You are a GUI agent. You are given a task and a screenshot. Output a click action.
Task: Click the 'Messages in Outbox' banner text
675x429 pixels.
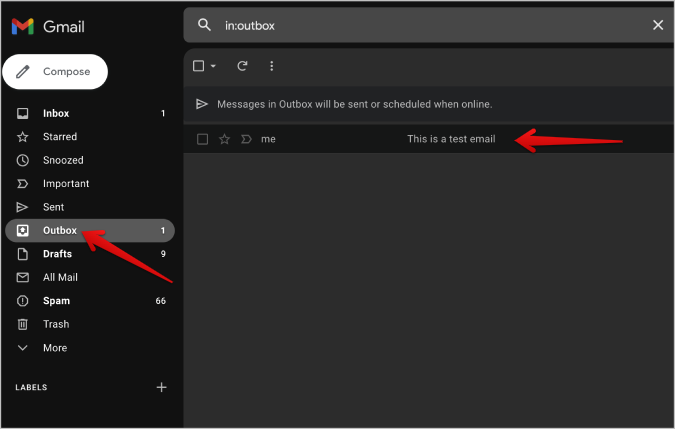[355, 104]
